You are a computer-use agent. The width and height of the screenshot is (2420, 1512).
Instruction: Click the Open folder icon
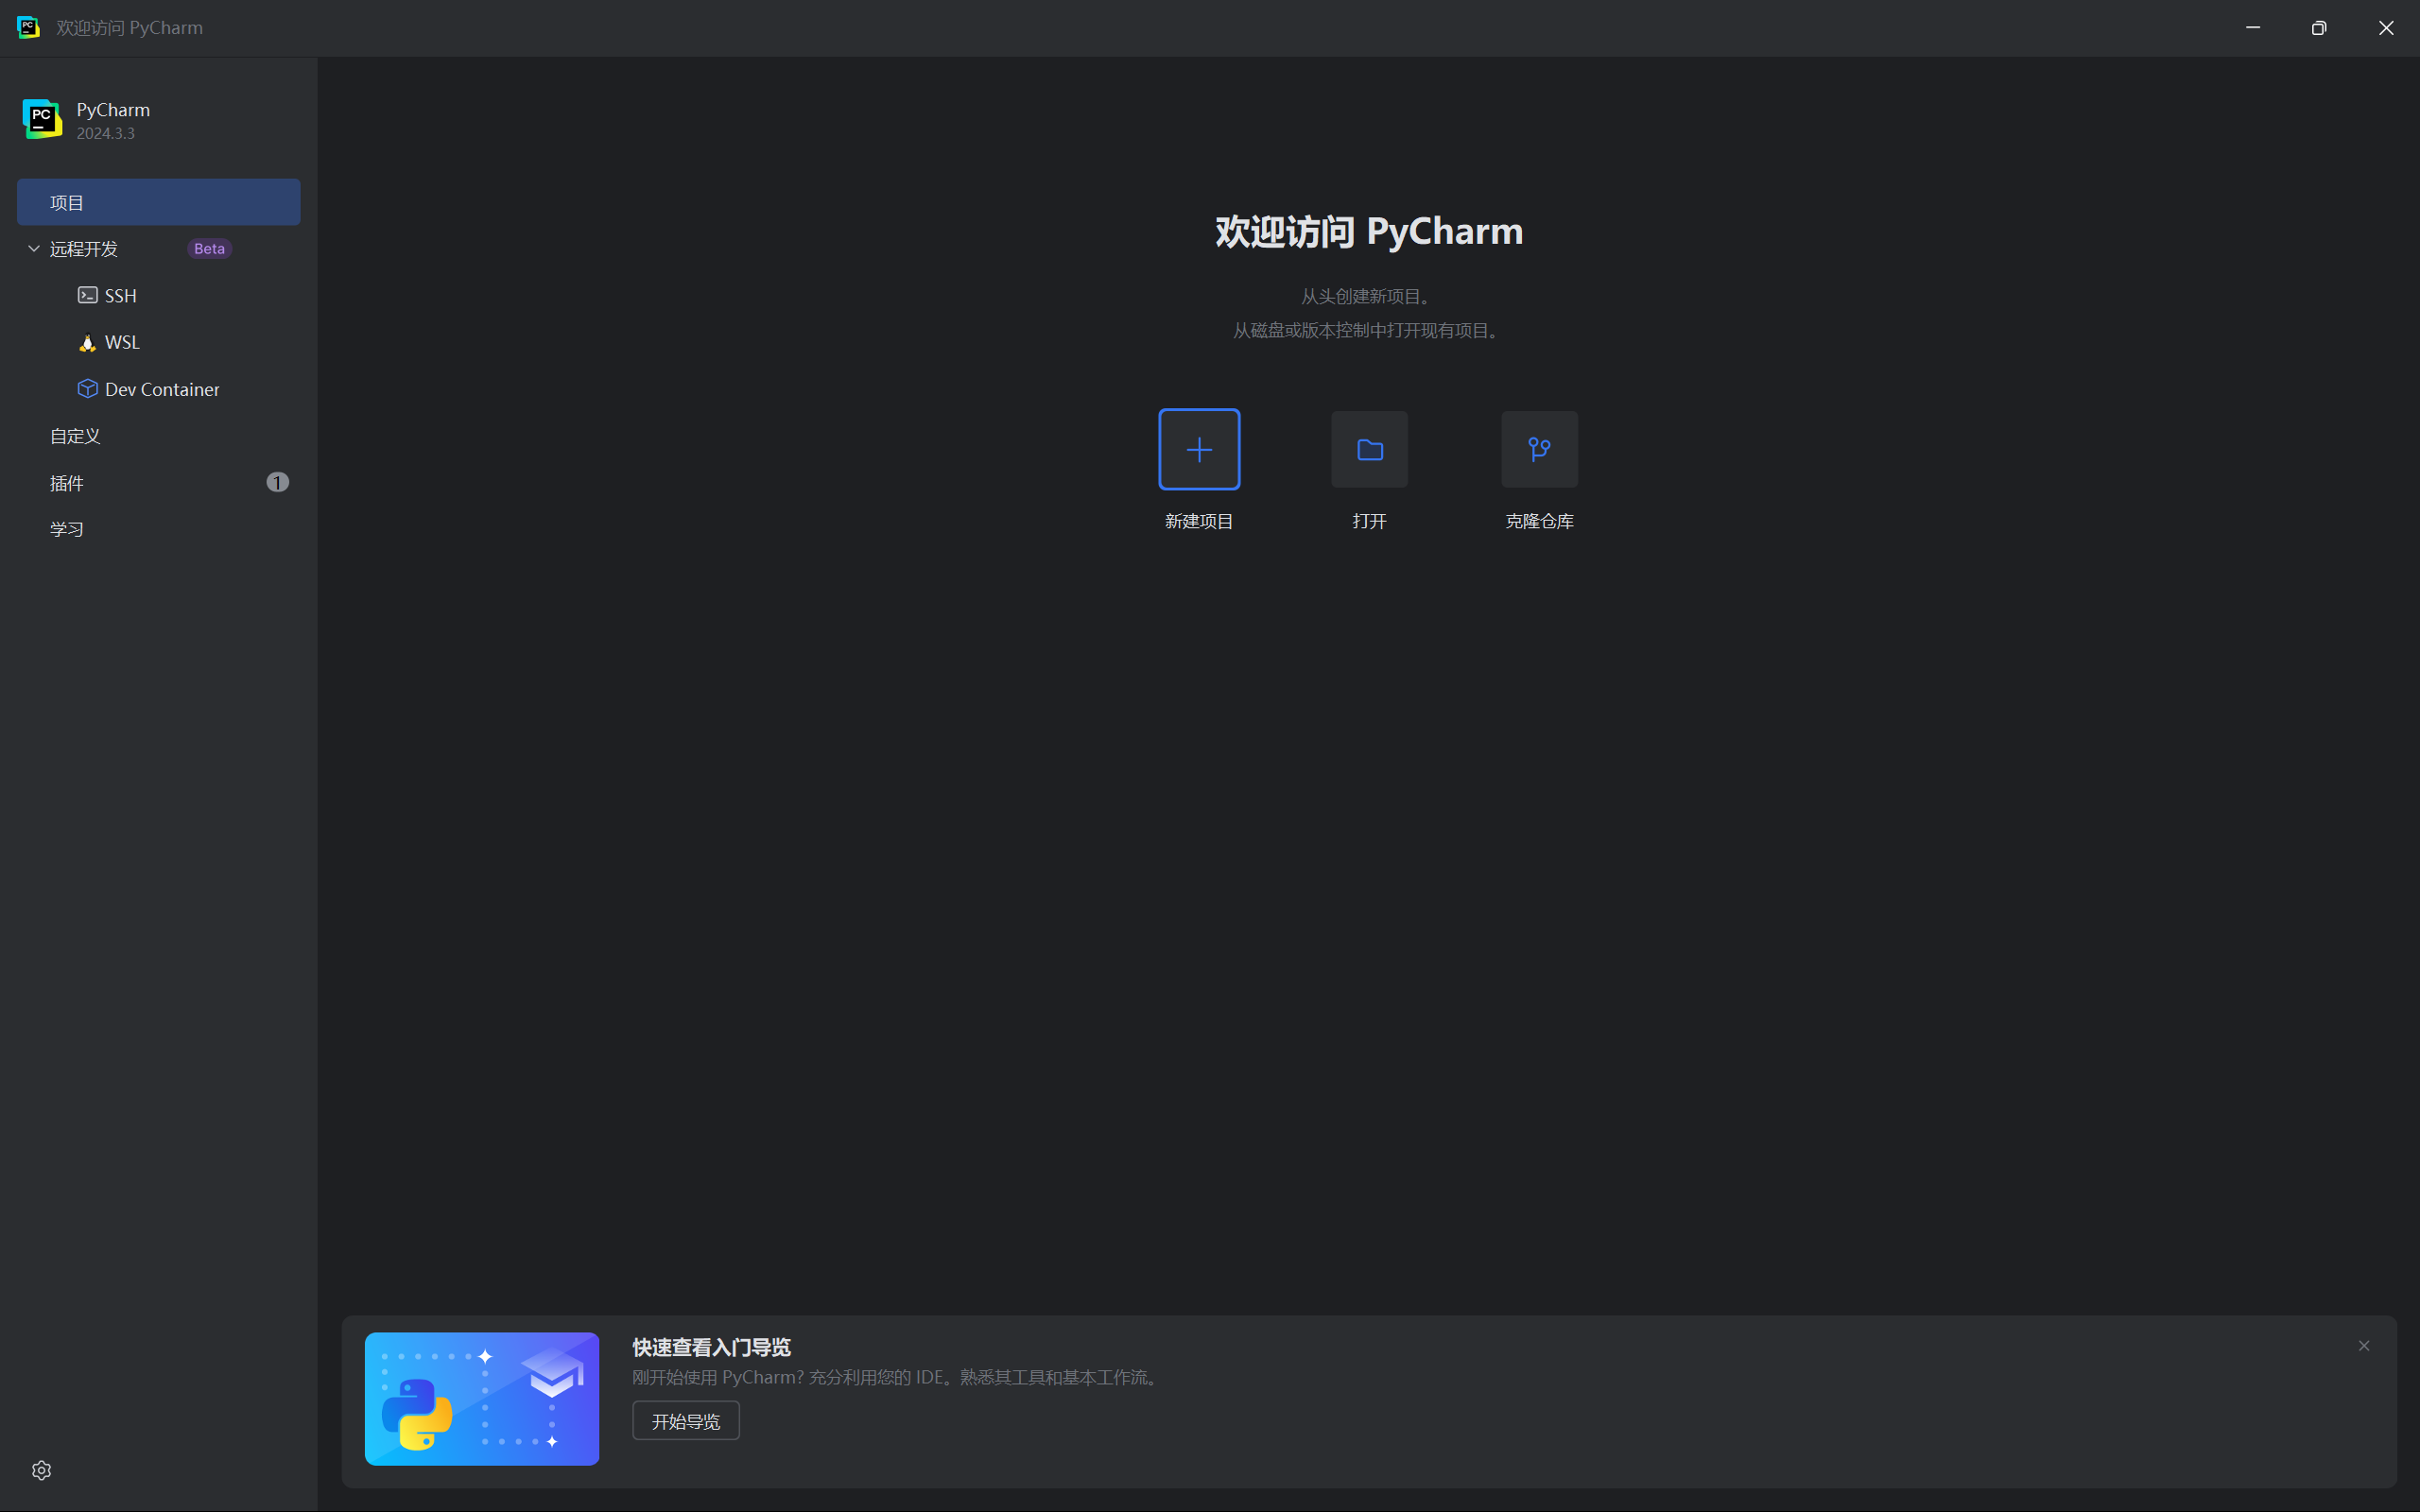1369,449
